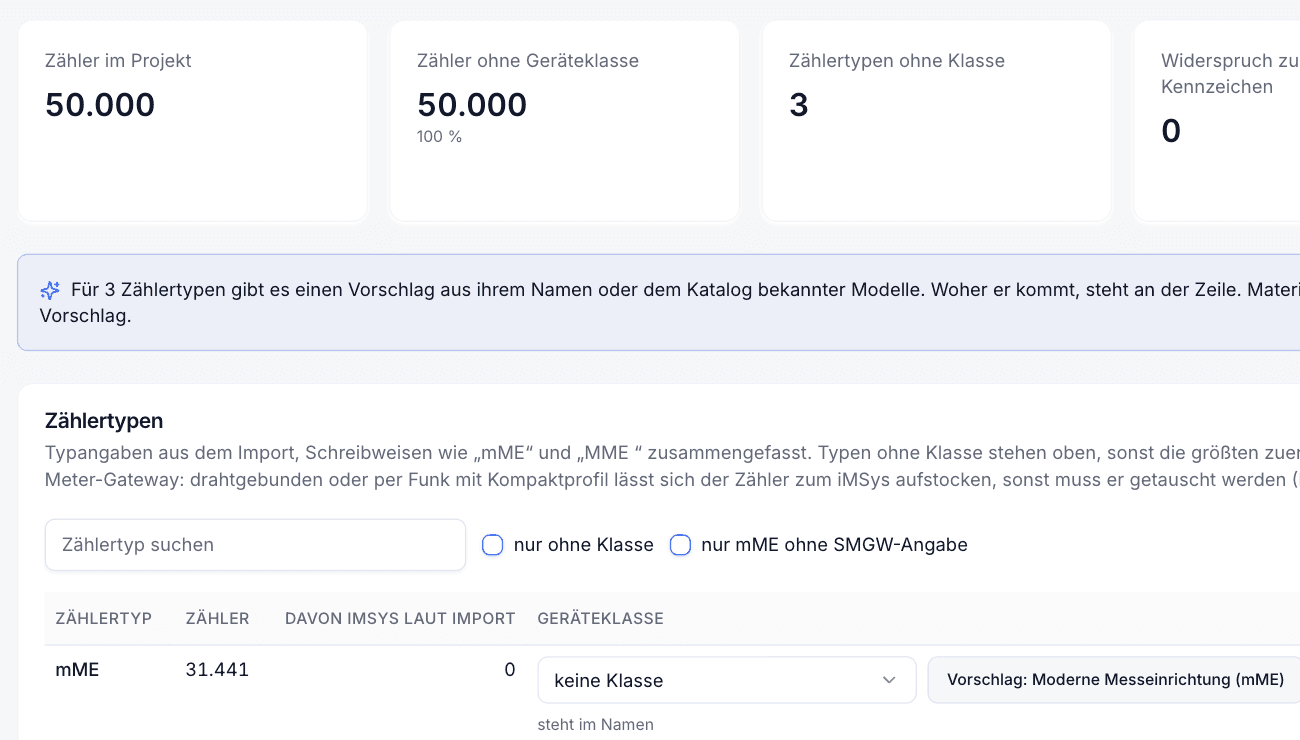Click the 'GERÄTEKLASSE' column header
Image resolution: width=1300 pixels, height=740 pixels.
click(601, 619)
